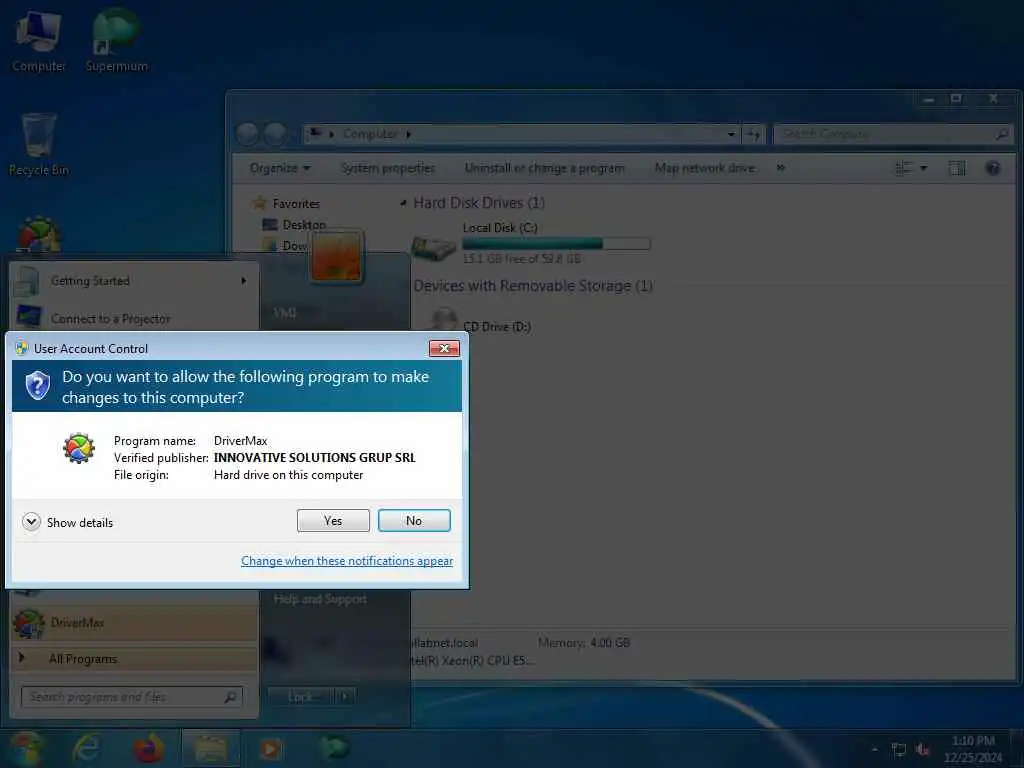Click No in the UAC dialog

pos(414,520)
